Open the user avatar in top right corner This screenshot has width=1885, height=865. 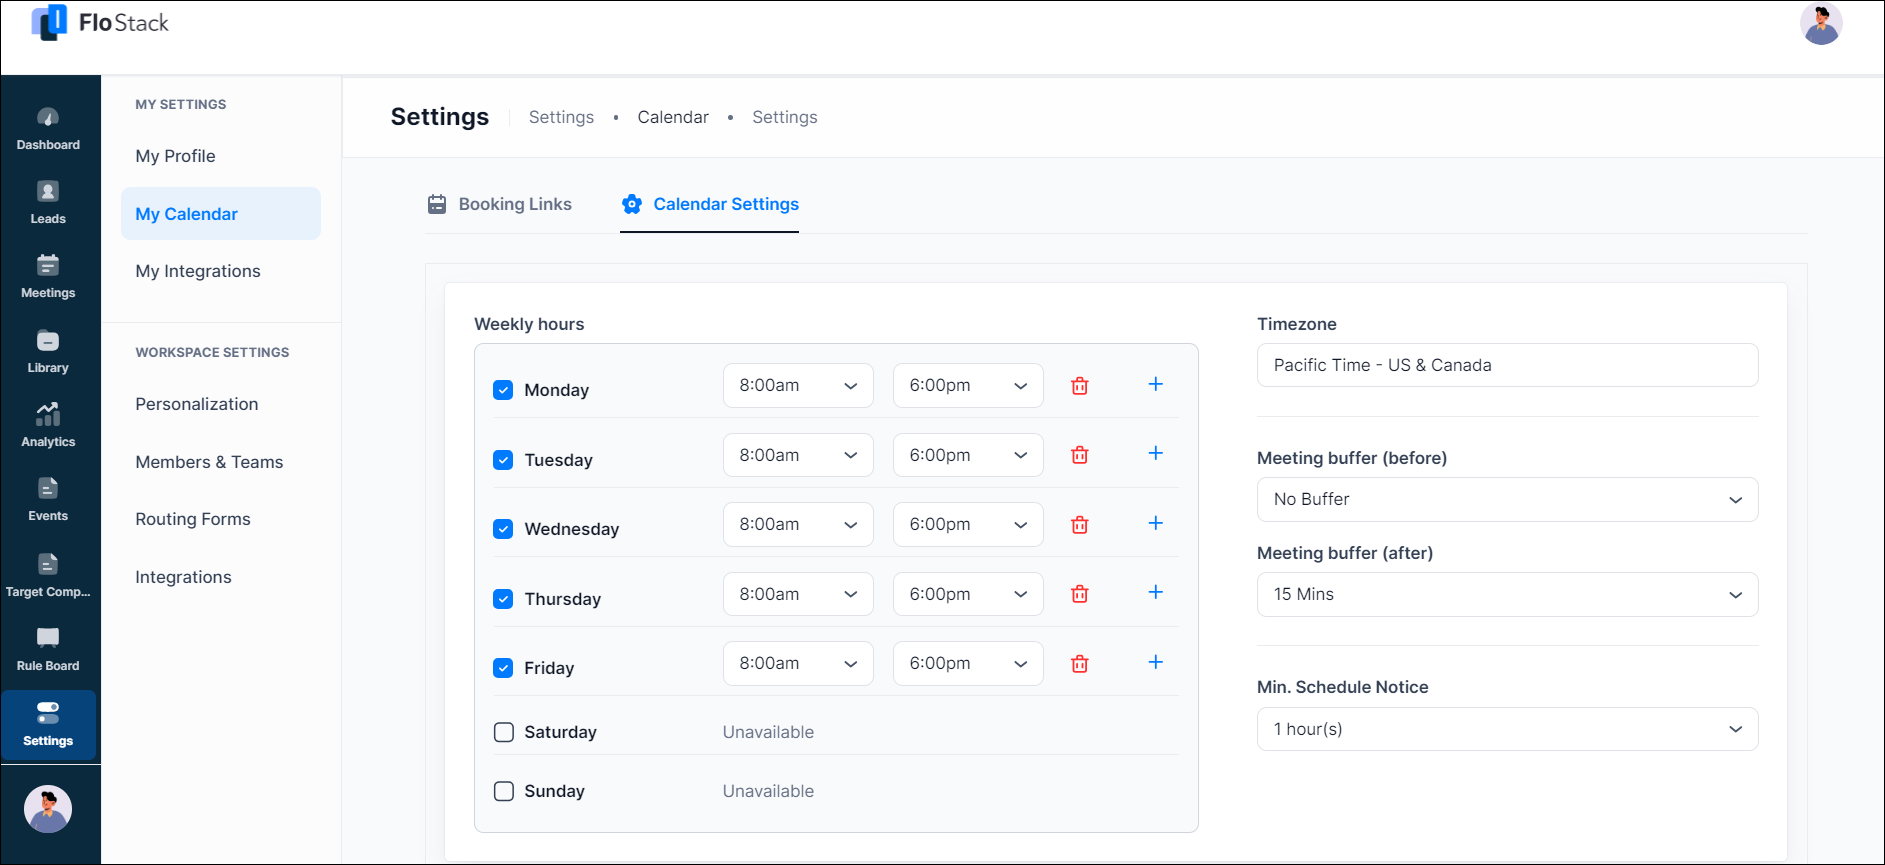[x=1821, y=23]
